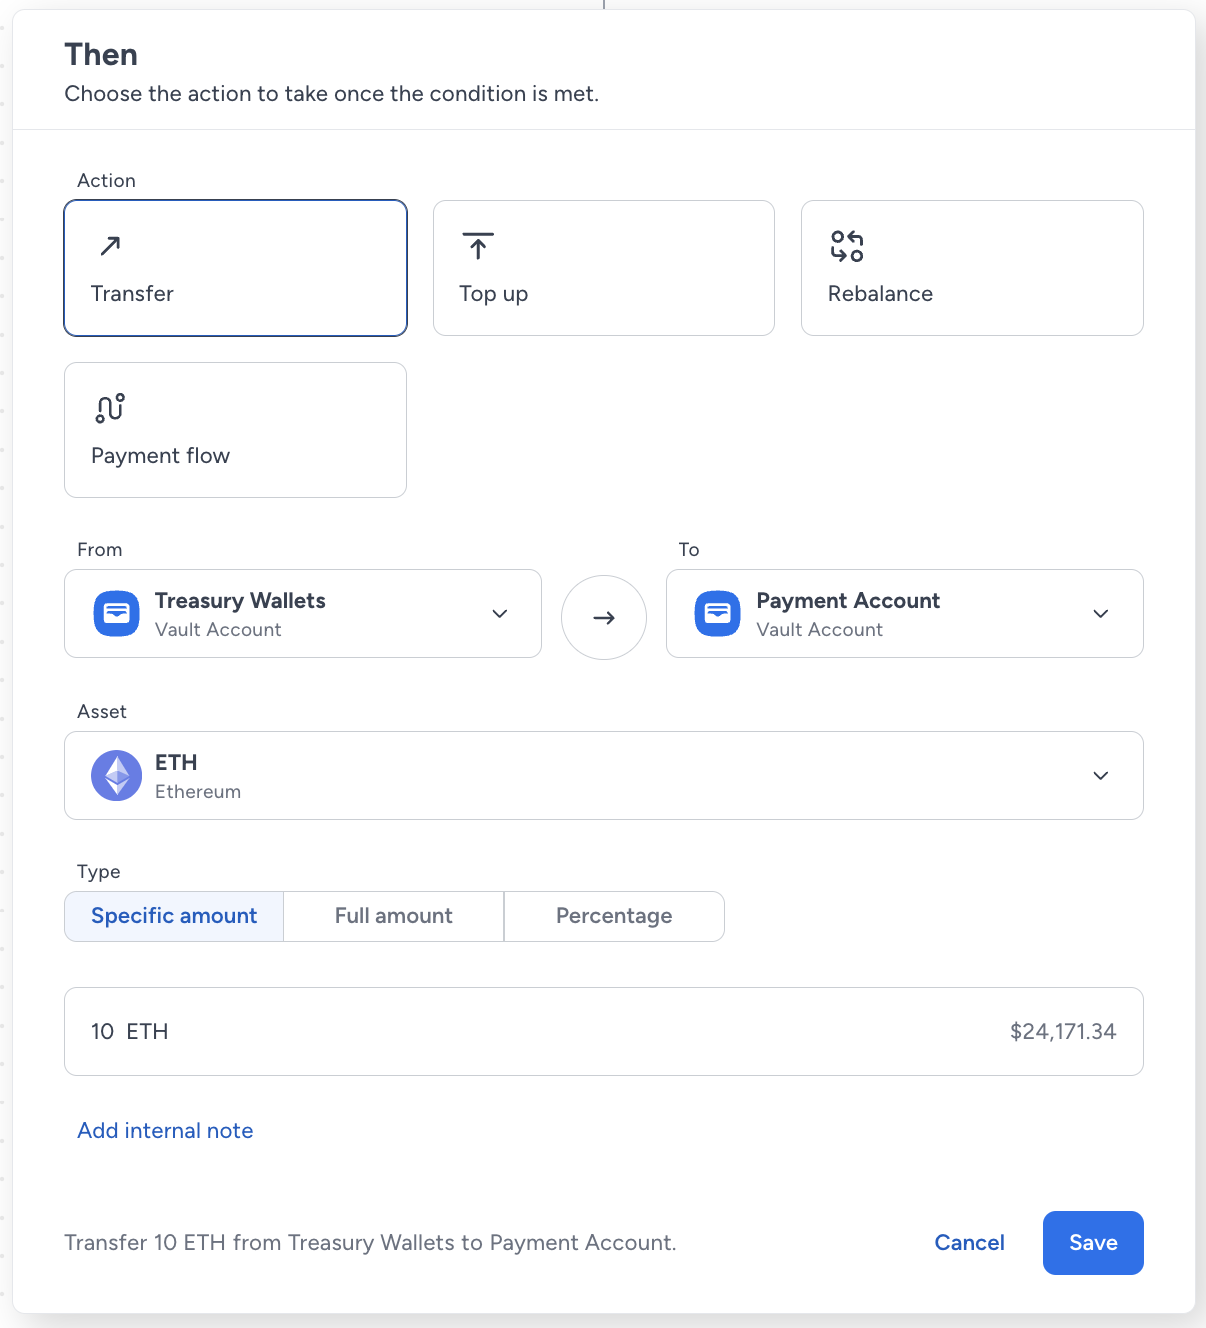Click the Ethereum logo icon
The height and width of the screenshot is (1328, 1206).
[x=117, y=776]
